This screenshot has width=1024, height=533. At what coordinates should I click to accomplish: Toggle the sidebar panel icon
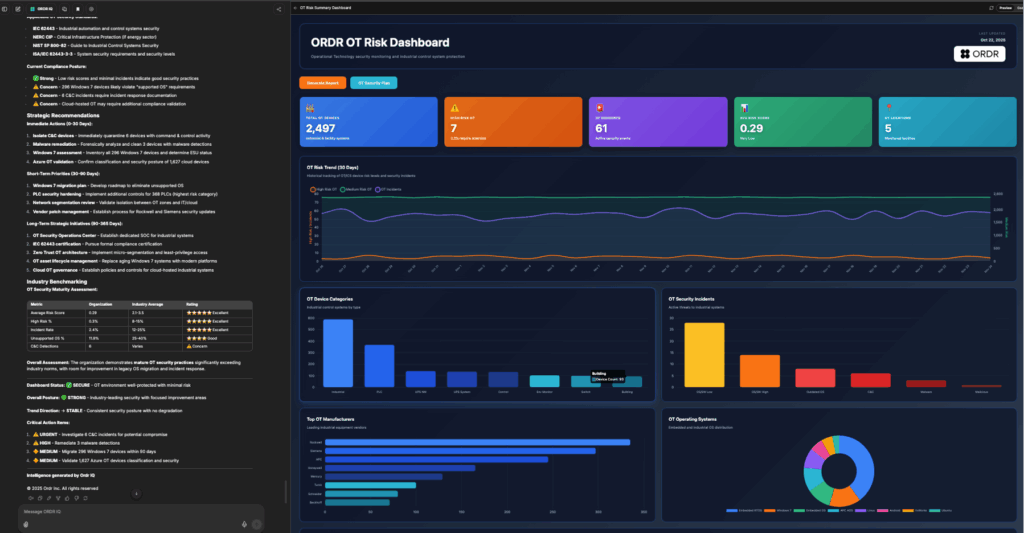click(5, 8)
